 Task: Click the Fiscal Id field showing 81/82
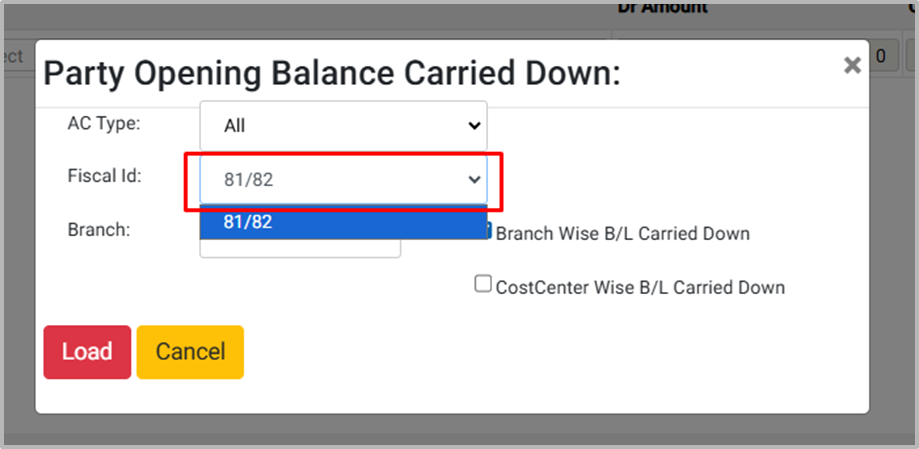(330, 180)
